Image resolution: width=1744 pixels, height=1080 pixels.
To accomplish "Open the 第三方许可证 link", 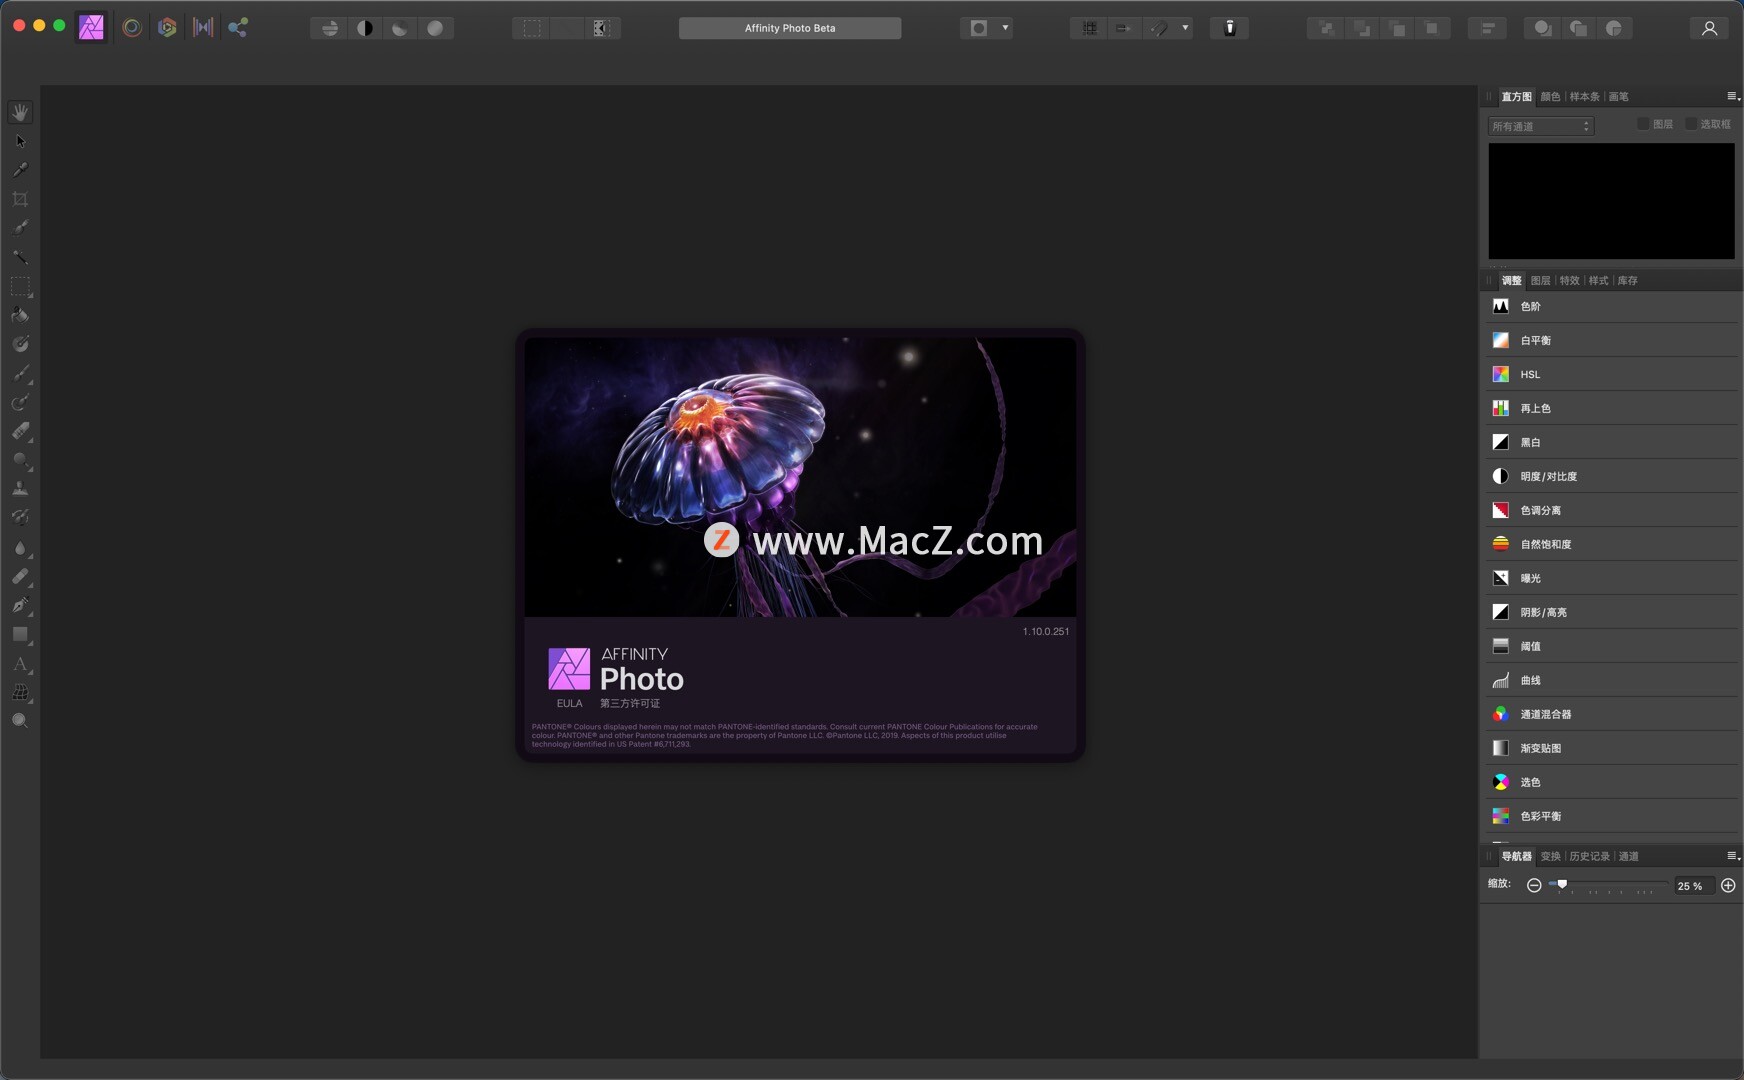I will (x=630, y=704).
